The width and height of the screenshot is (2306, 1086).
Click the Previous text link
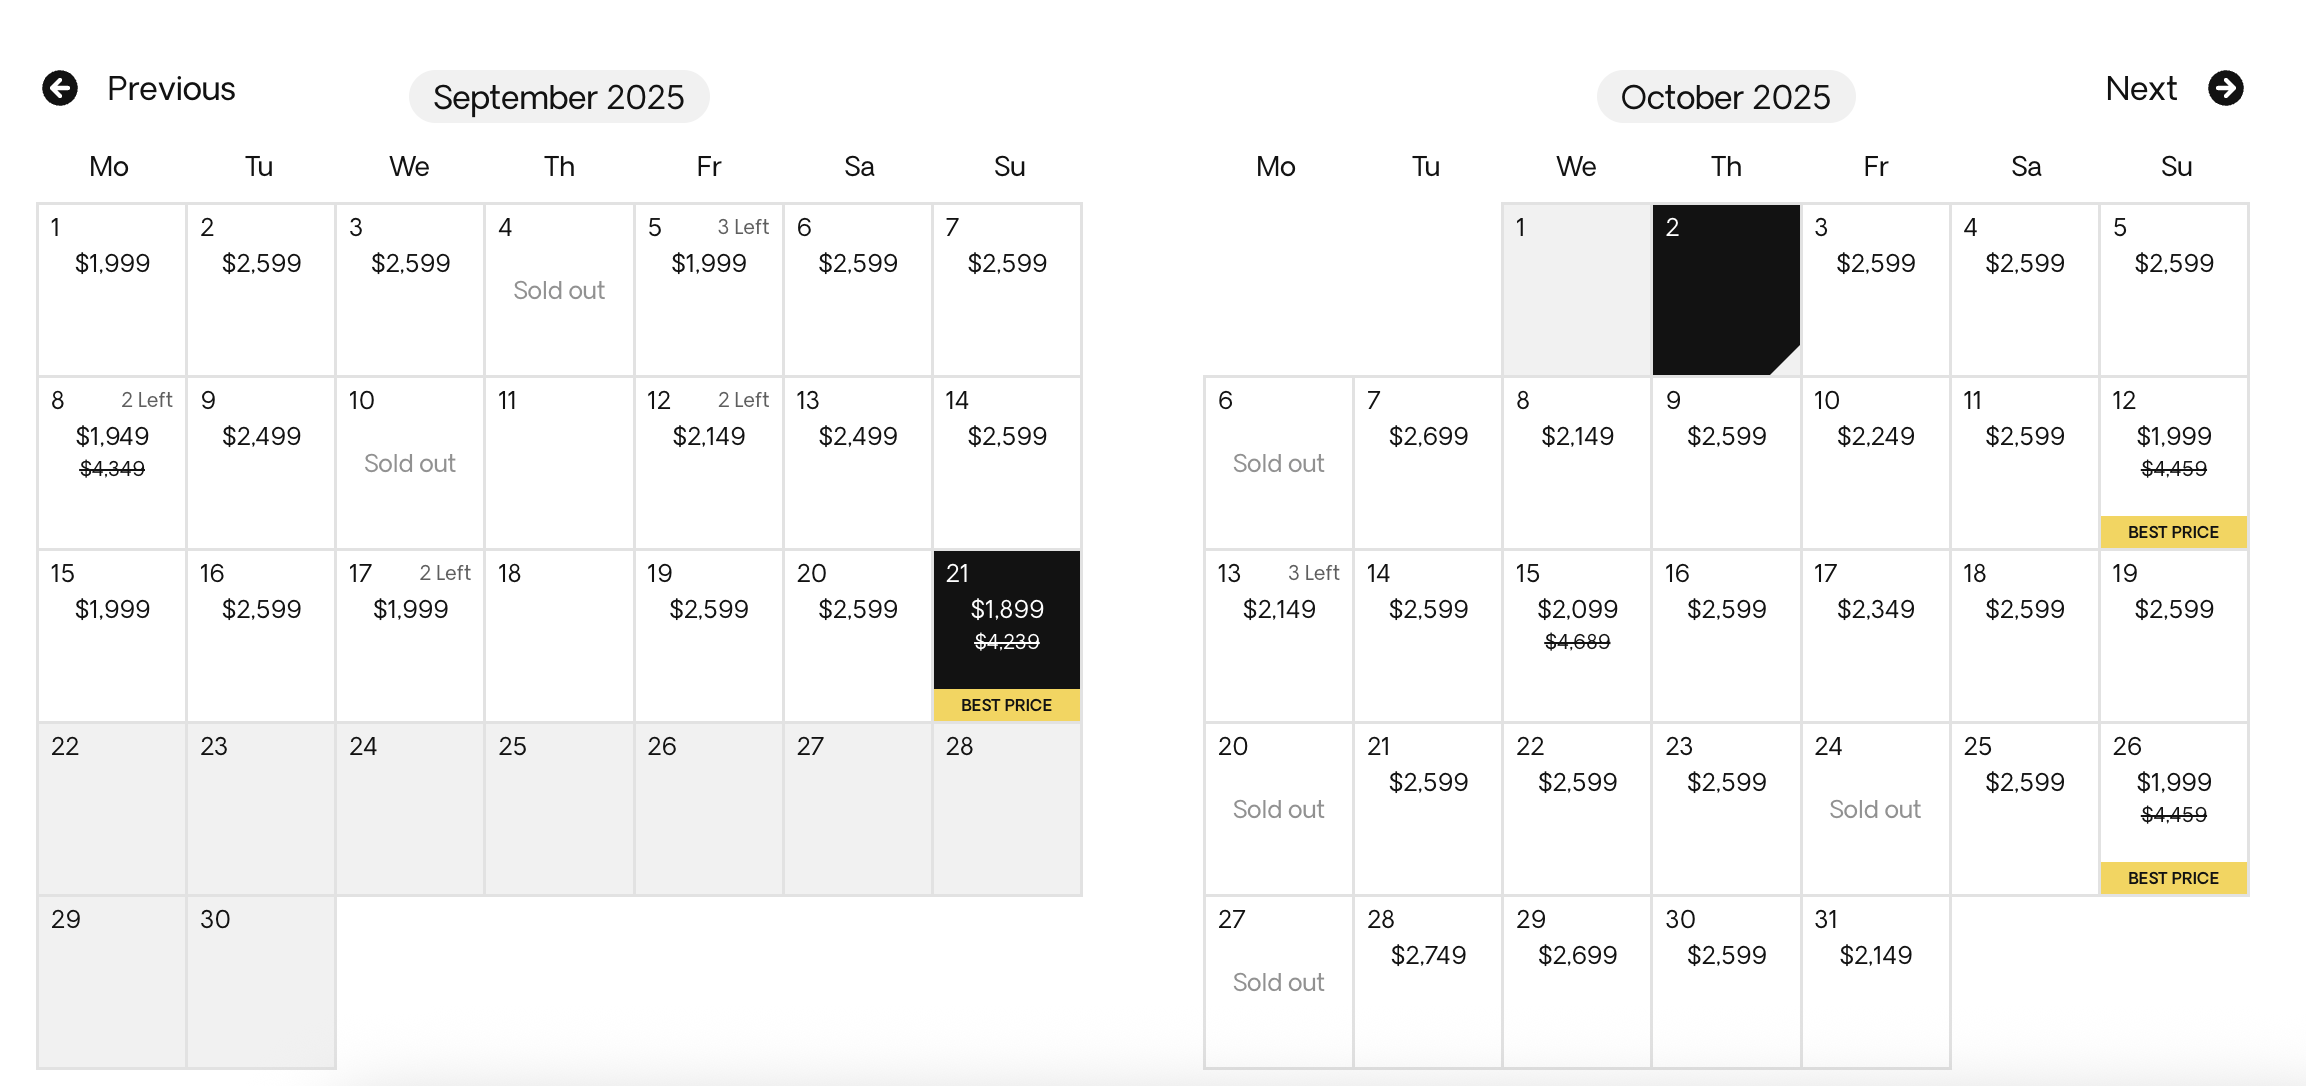[x=171, y=88]
